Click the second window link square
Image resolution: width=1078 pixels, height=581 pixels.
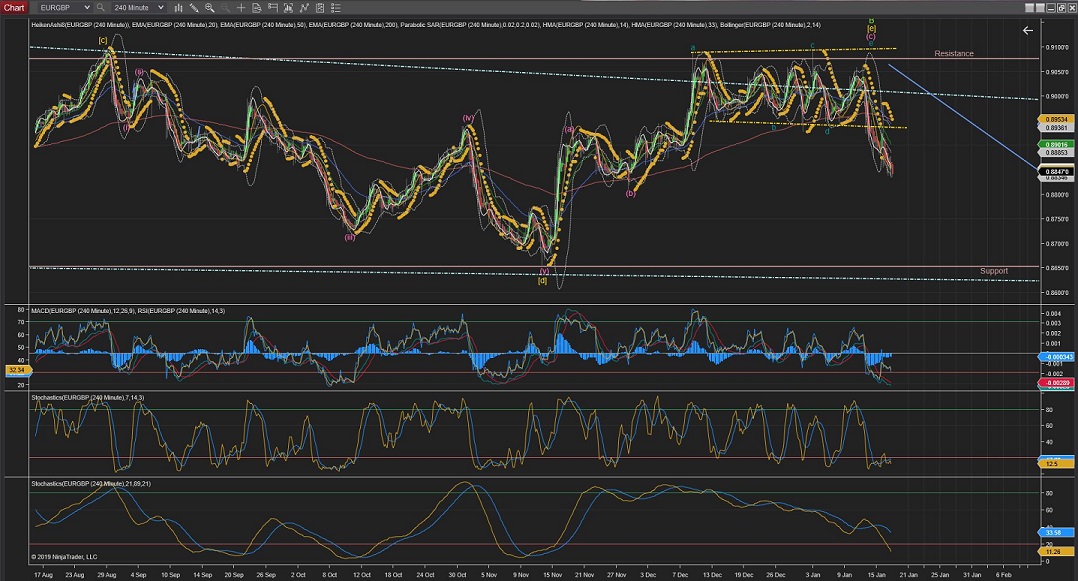1040,8
